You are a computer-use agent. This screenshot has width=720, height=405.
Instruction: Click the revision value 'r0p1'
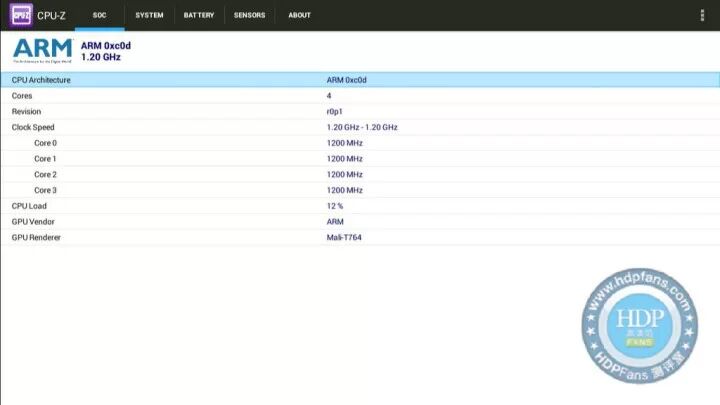334,112
